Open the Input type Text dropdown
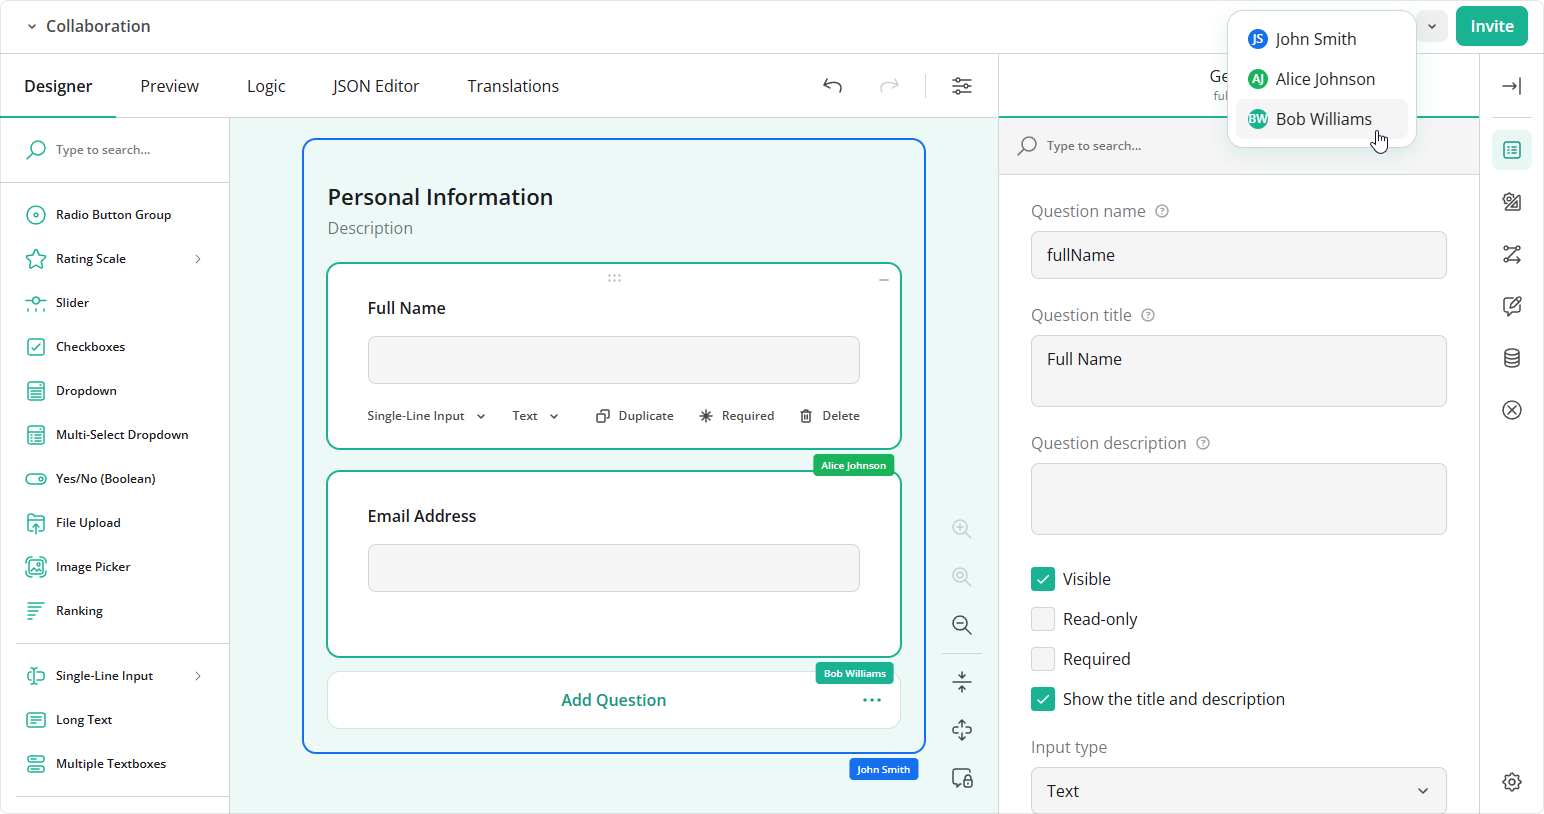The image size is (1544, 814). coord(1238,791)
